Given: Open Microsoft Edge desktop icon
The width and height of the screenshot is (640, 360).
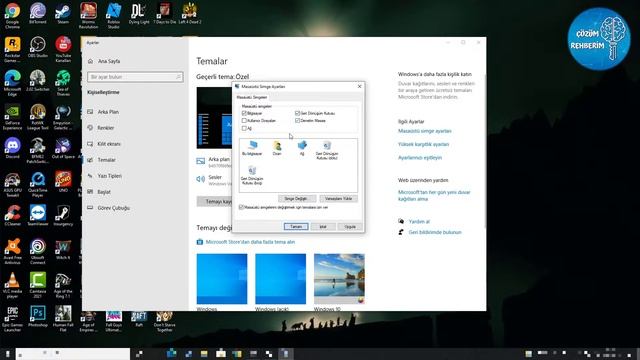Looking at the screenshot, I should click(12, 83).
